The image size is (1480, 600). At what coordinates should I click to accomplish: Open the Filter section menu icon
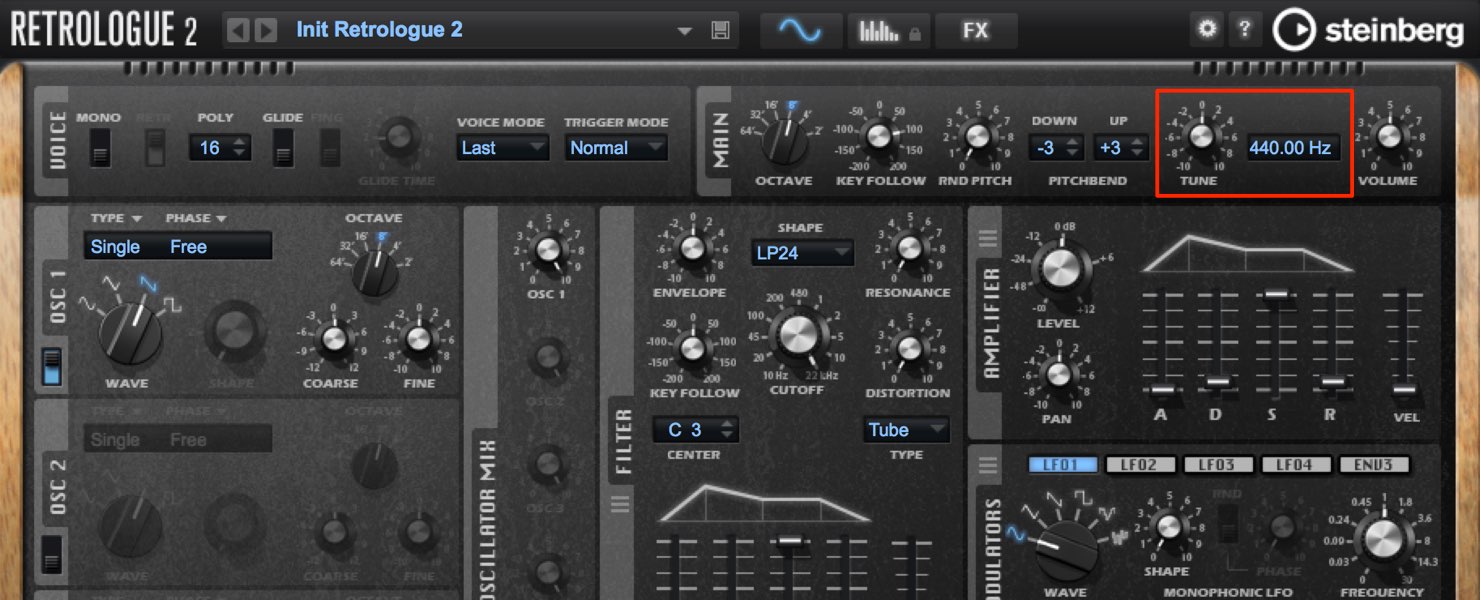click(621, 503)
